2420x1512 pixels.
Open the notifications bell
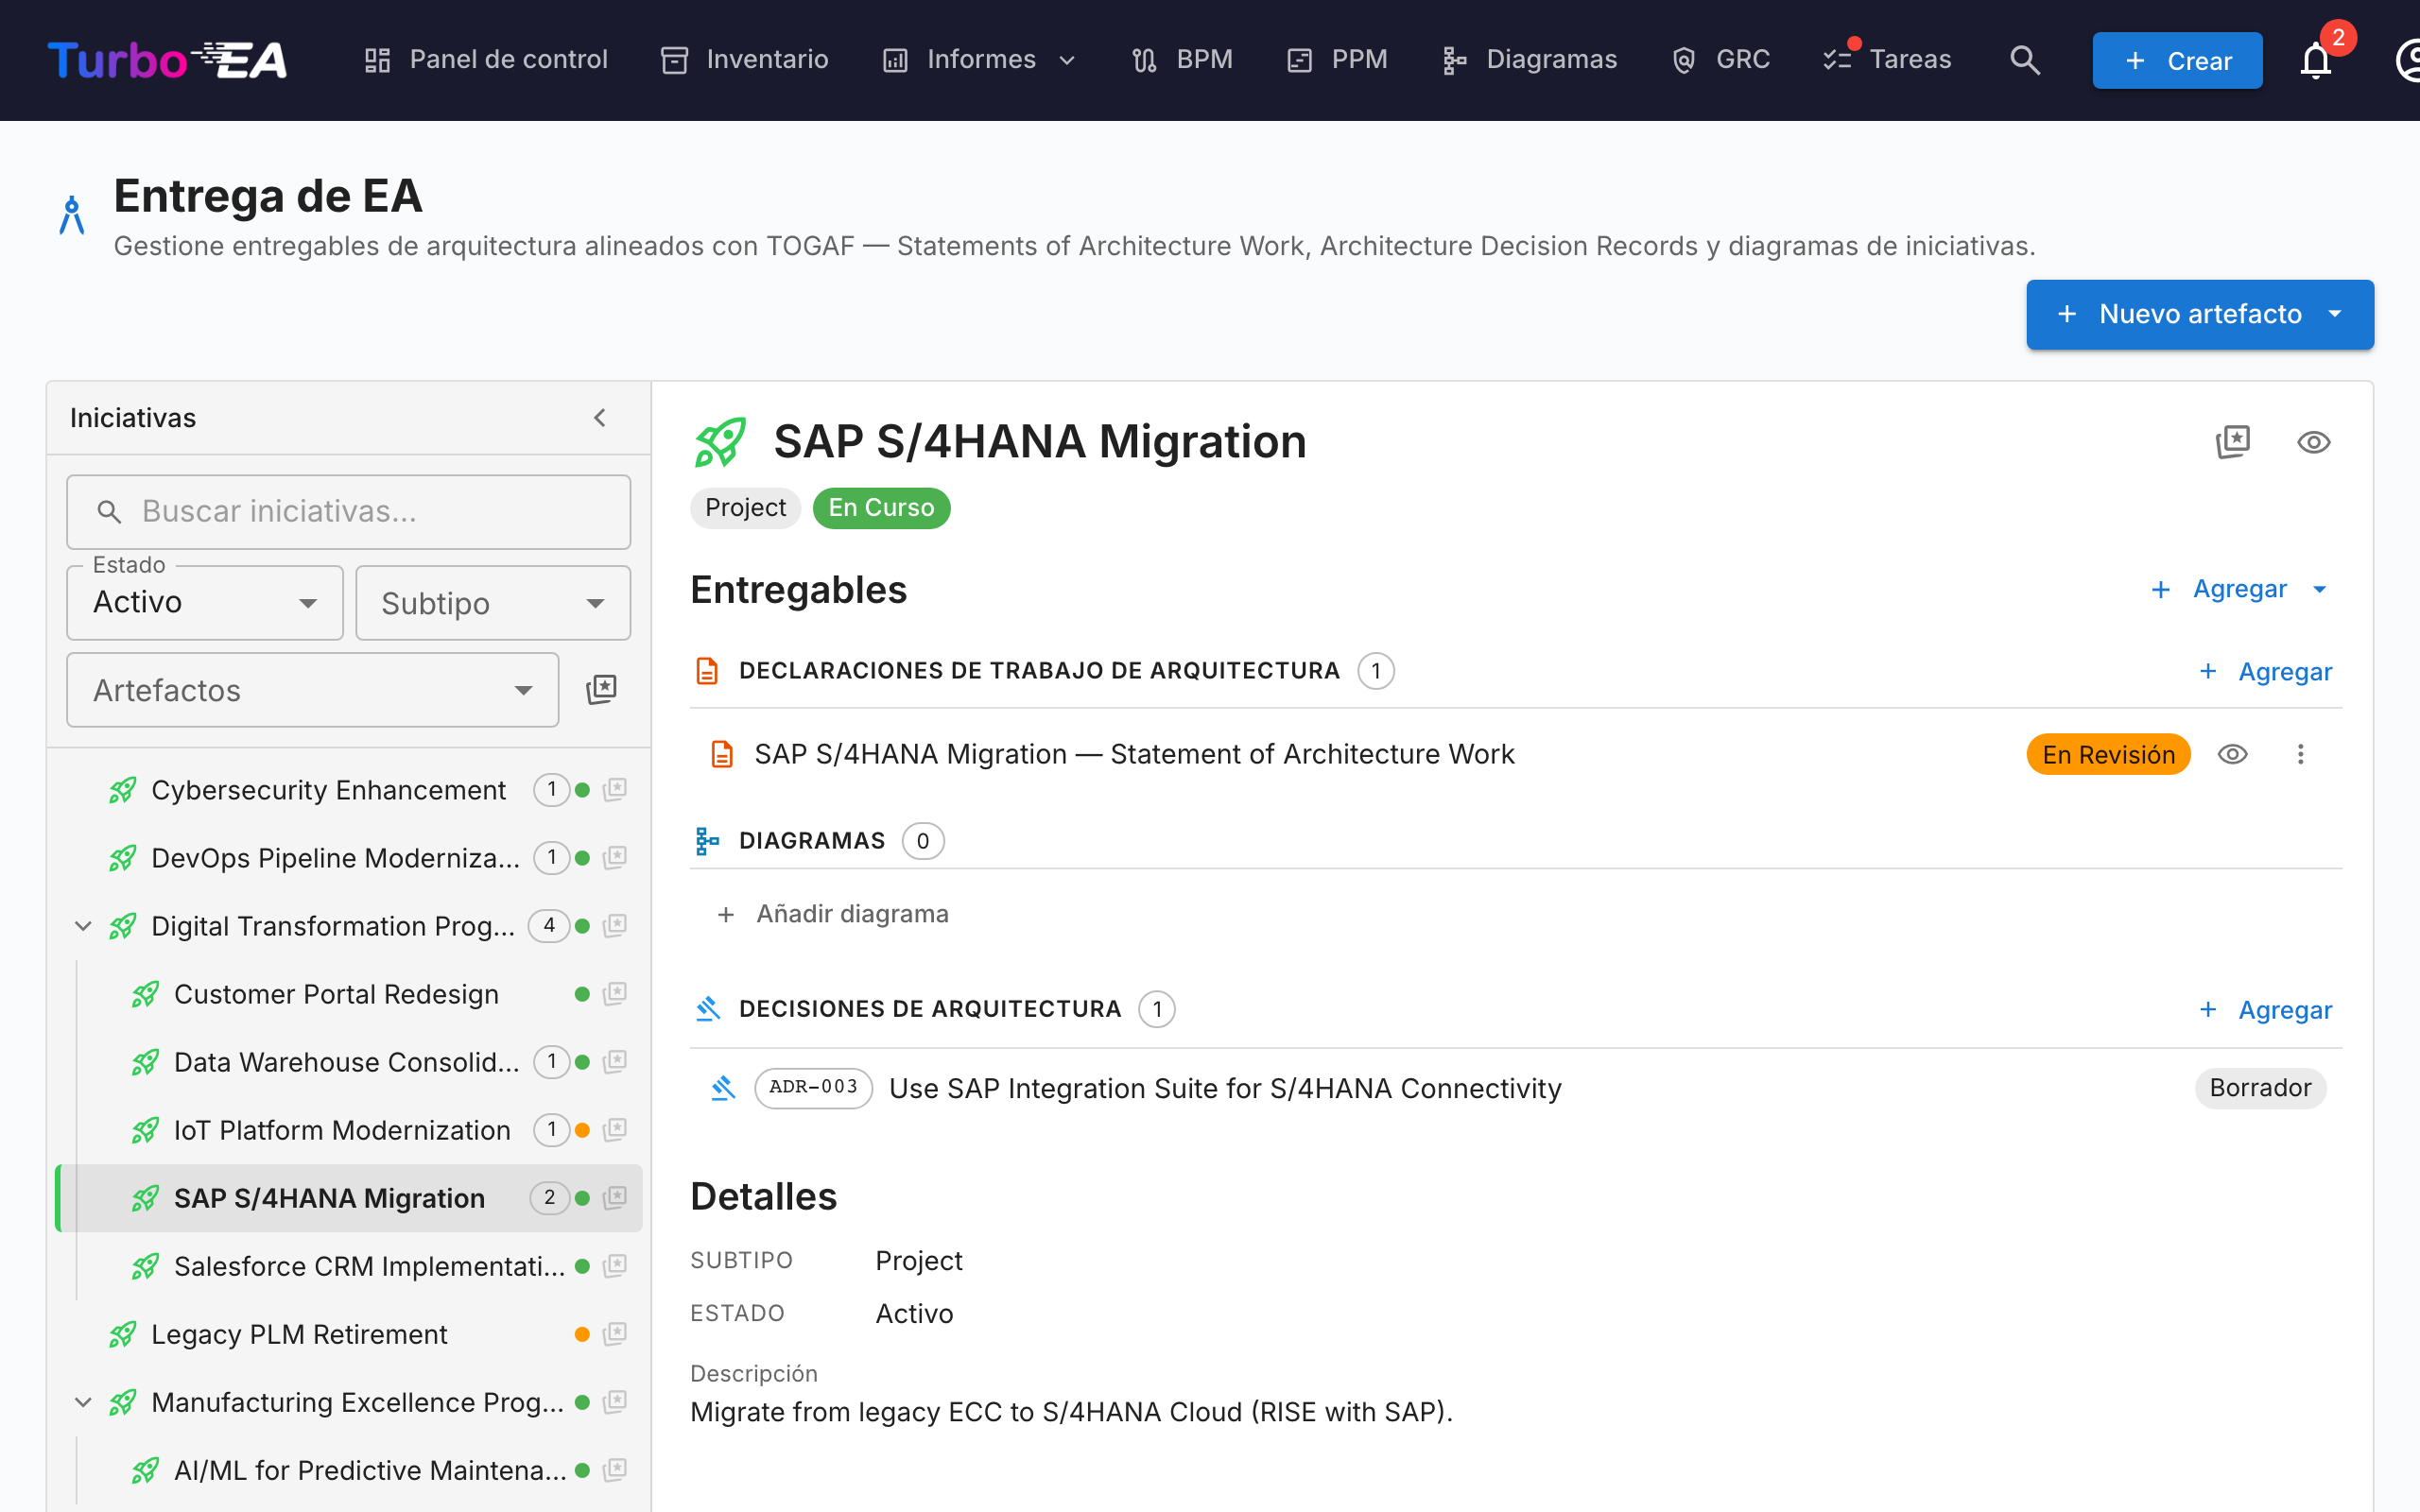[x=2315, y=60]
